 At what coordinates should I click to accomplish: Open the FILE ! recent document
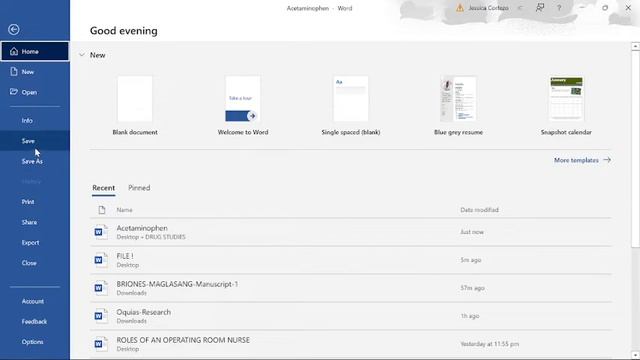point(351,260)
